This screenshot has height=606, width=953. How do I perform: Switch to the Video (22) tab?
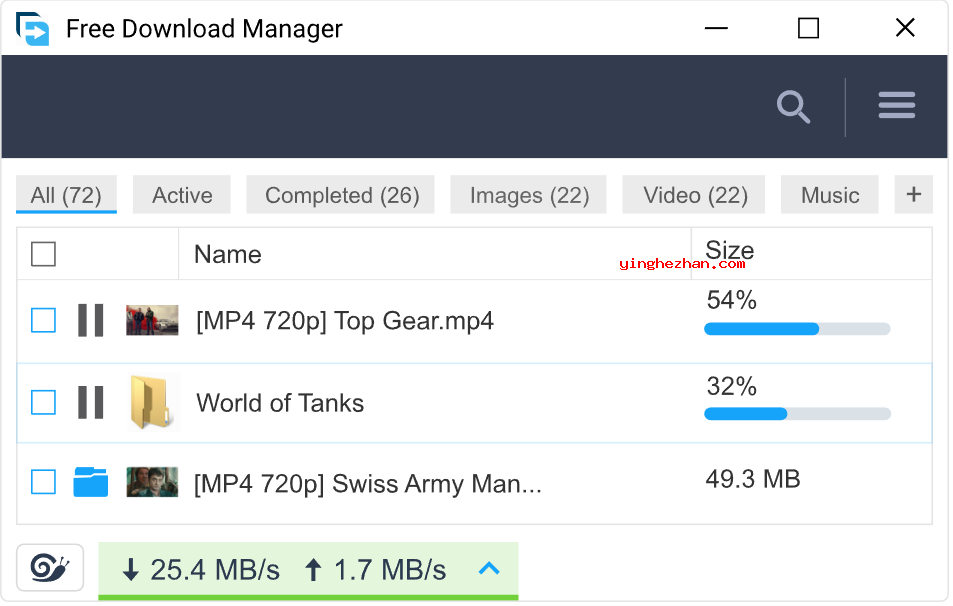tap(695, 195)
